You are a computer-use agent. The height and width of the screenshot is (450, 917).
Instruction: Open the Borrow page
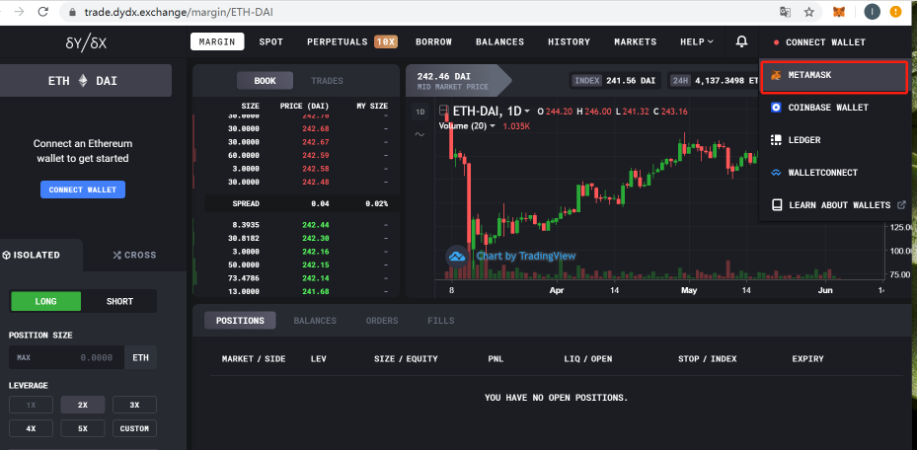pyautogui.click(x=434, y=42)
